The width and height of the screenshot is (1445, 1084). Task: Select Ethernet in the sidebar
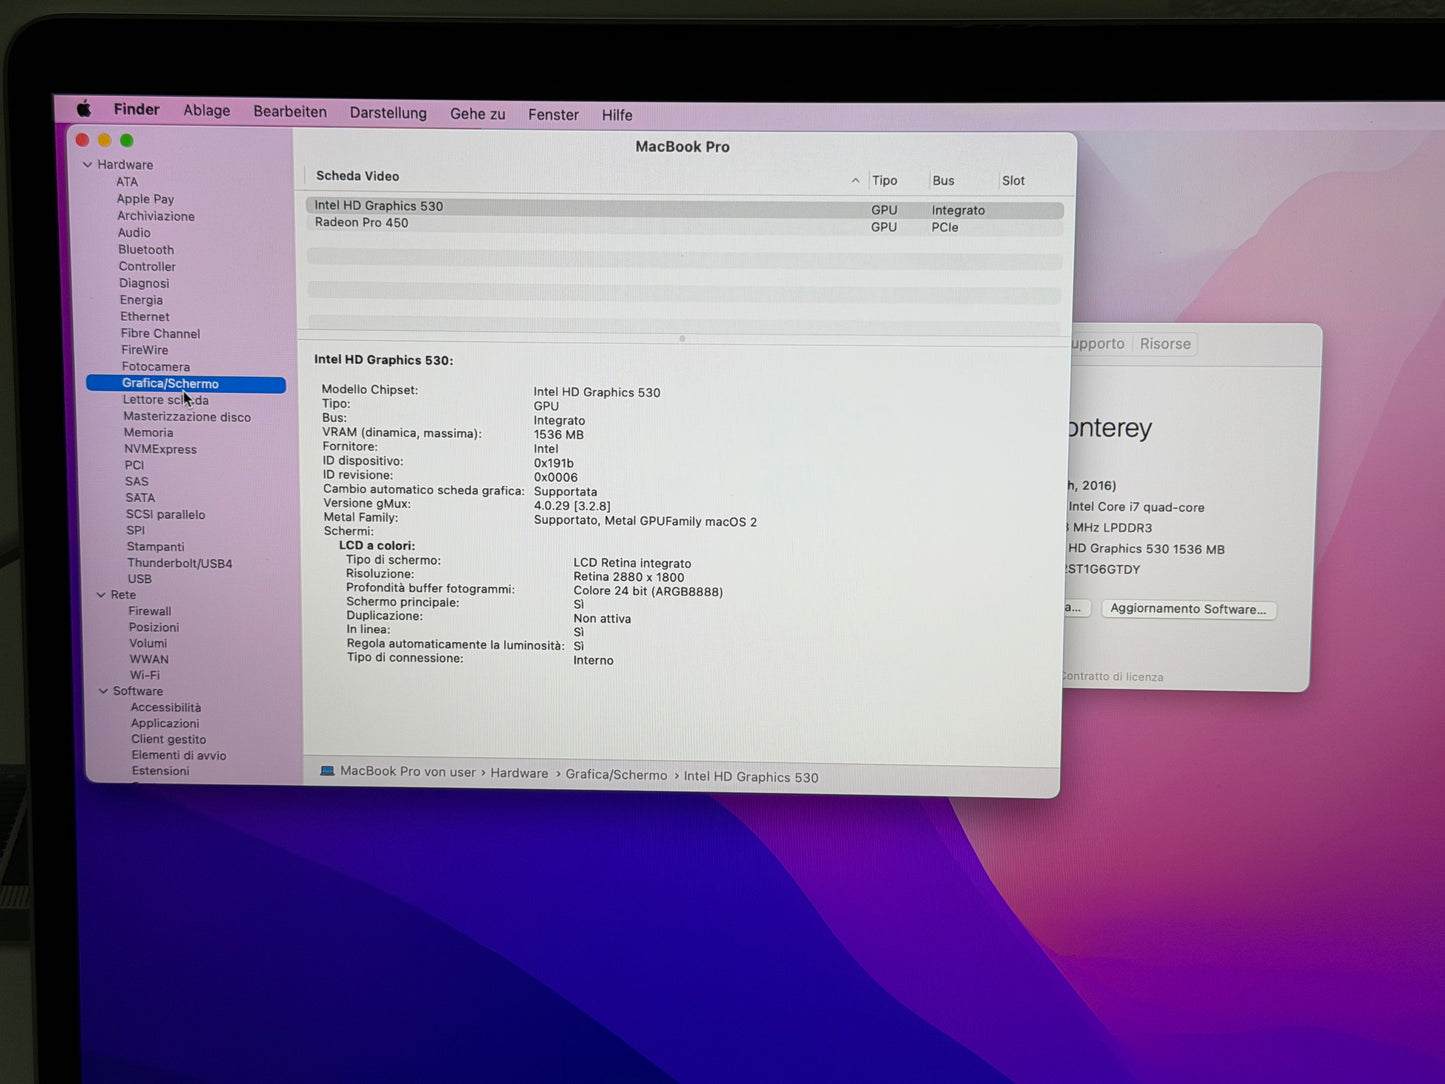[145, 317]
